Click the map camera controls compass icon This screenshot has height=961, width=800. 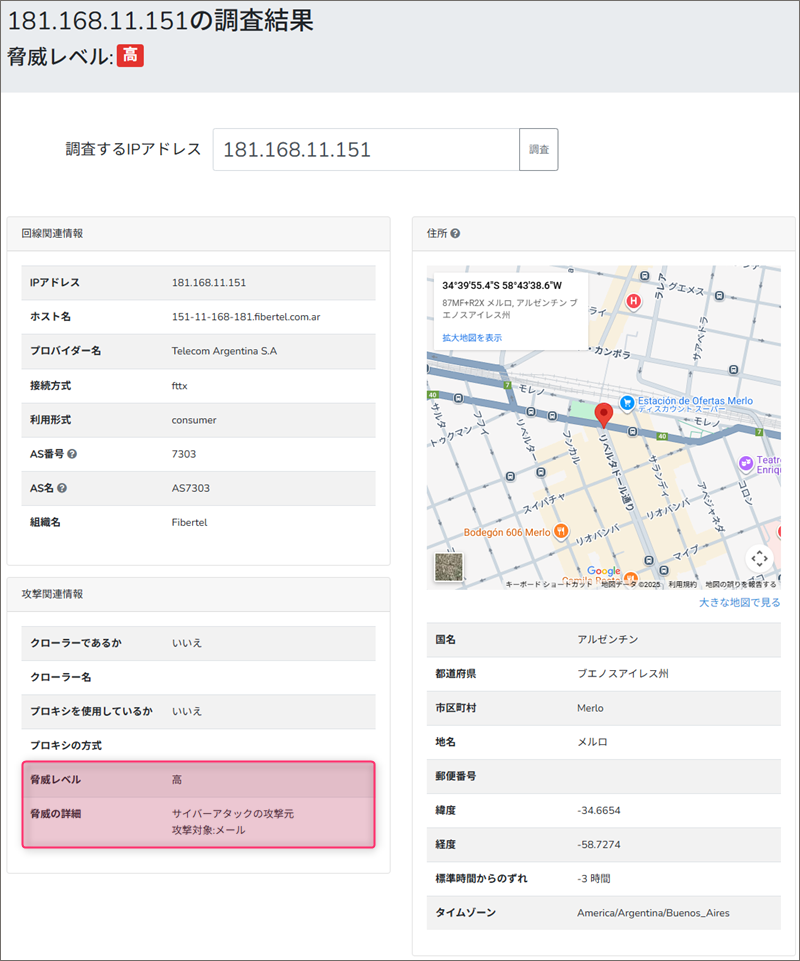759,558
